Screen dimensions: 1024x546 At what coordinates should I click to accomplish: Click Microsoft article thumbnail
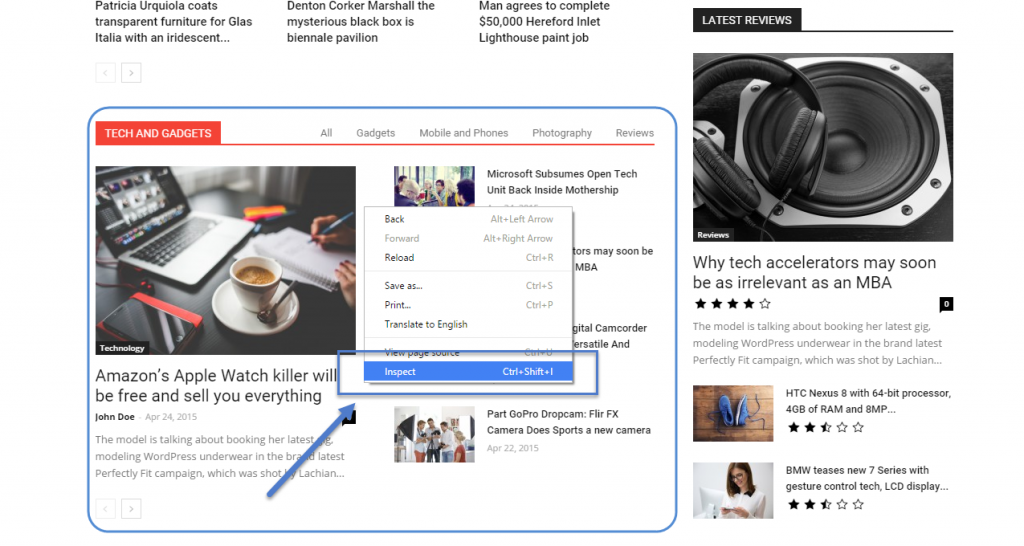pos(434,186)
